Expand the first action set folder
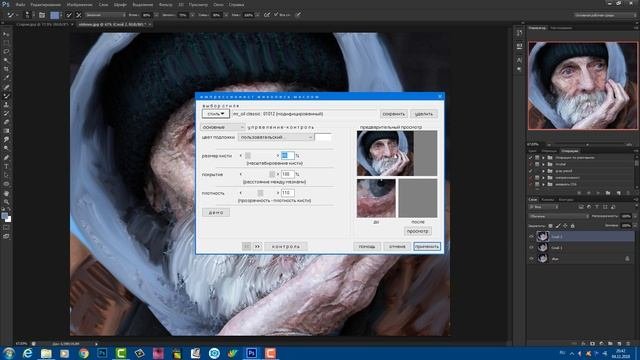The width and height of the screenshot is (640, 360). coord(543,158)
